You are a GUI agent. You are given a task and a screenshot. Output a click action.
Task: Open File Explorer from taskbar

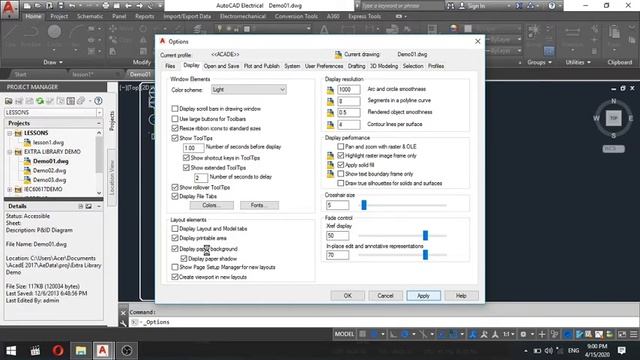click(80, 351)
